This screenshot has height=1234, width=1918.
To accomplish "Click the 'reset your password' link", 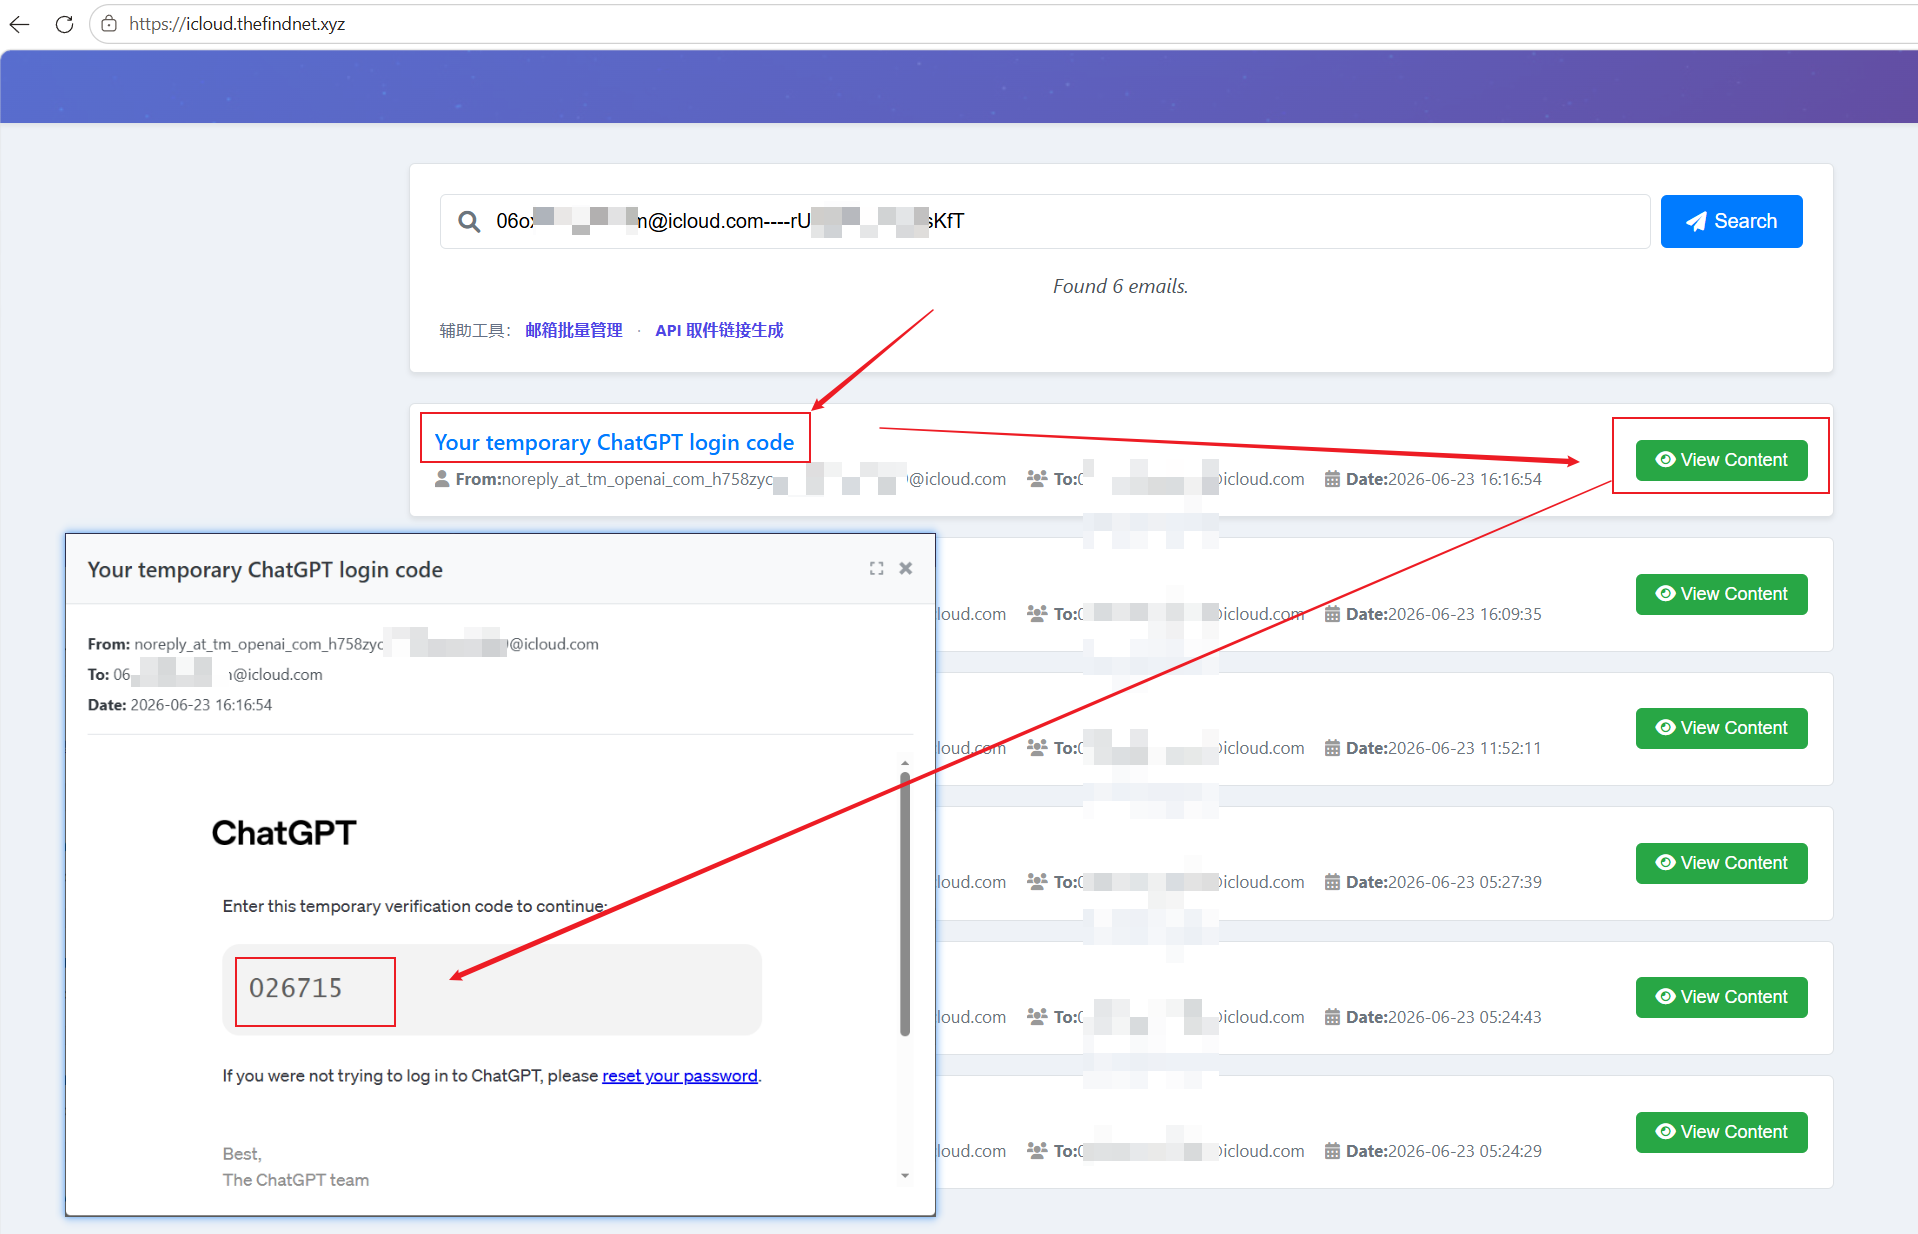I will click(x=680, y=1076).
